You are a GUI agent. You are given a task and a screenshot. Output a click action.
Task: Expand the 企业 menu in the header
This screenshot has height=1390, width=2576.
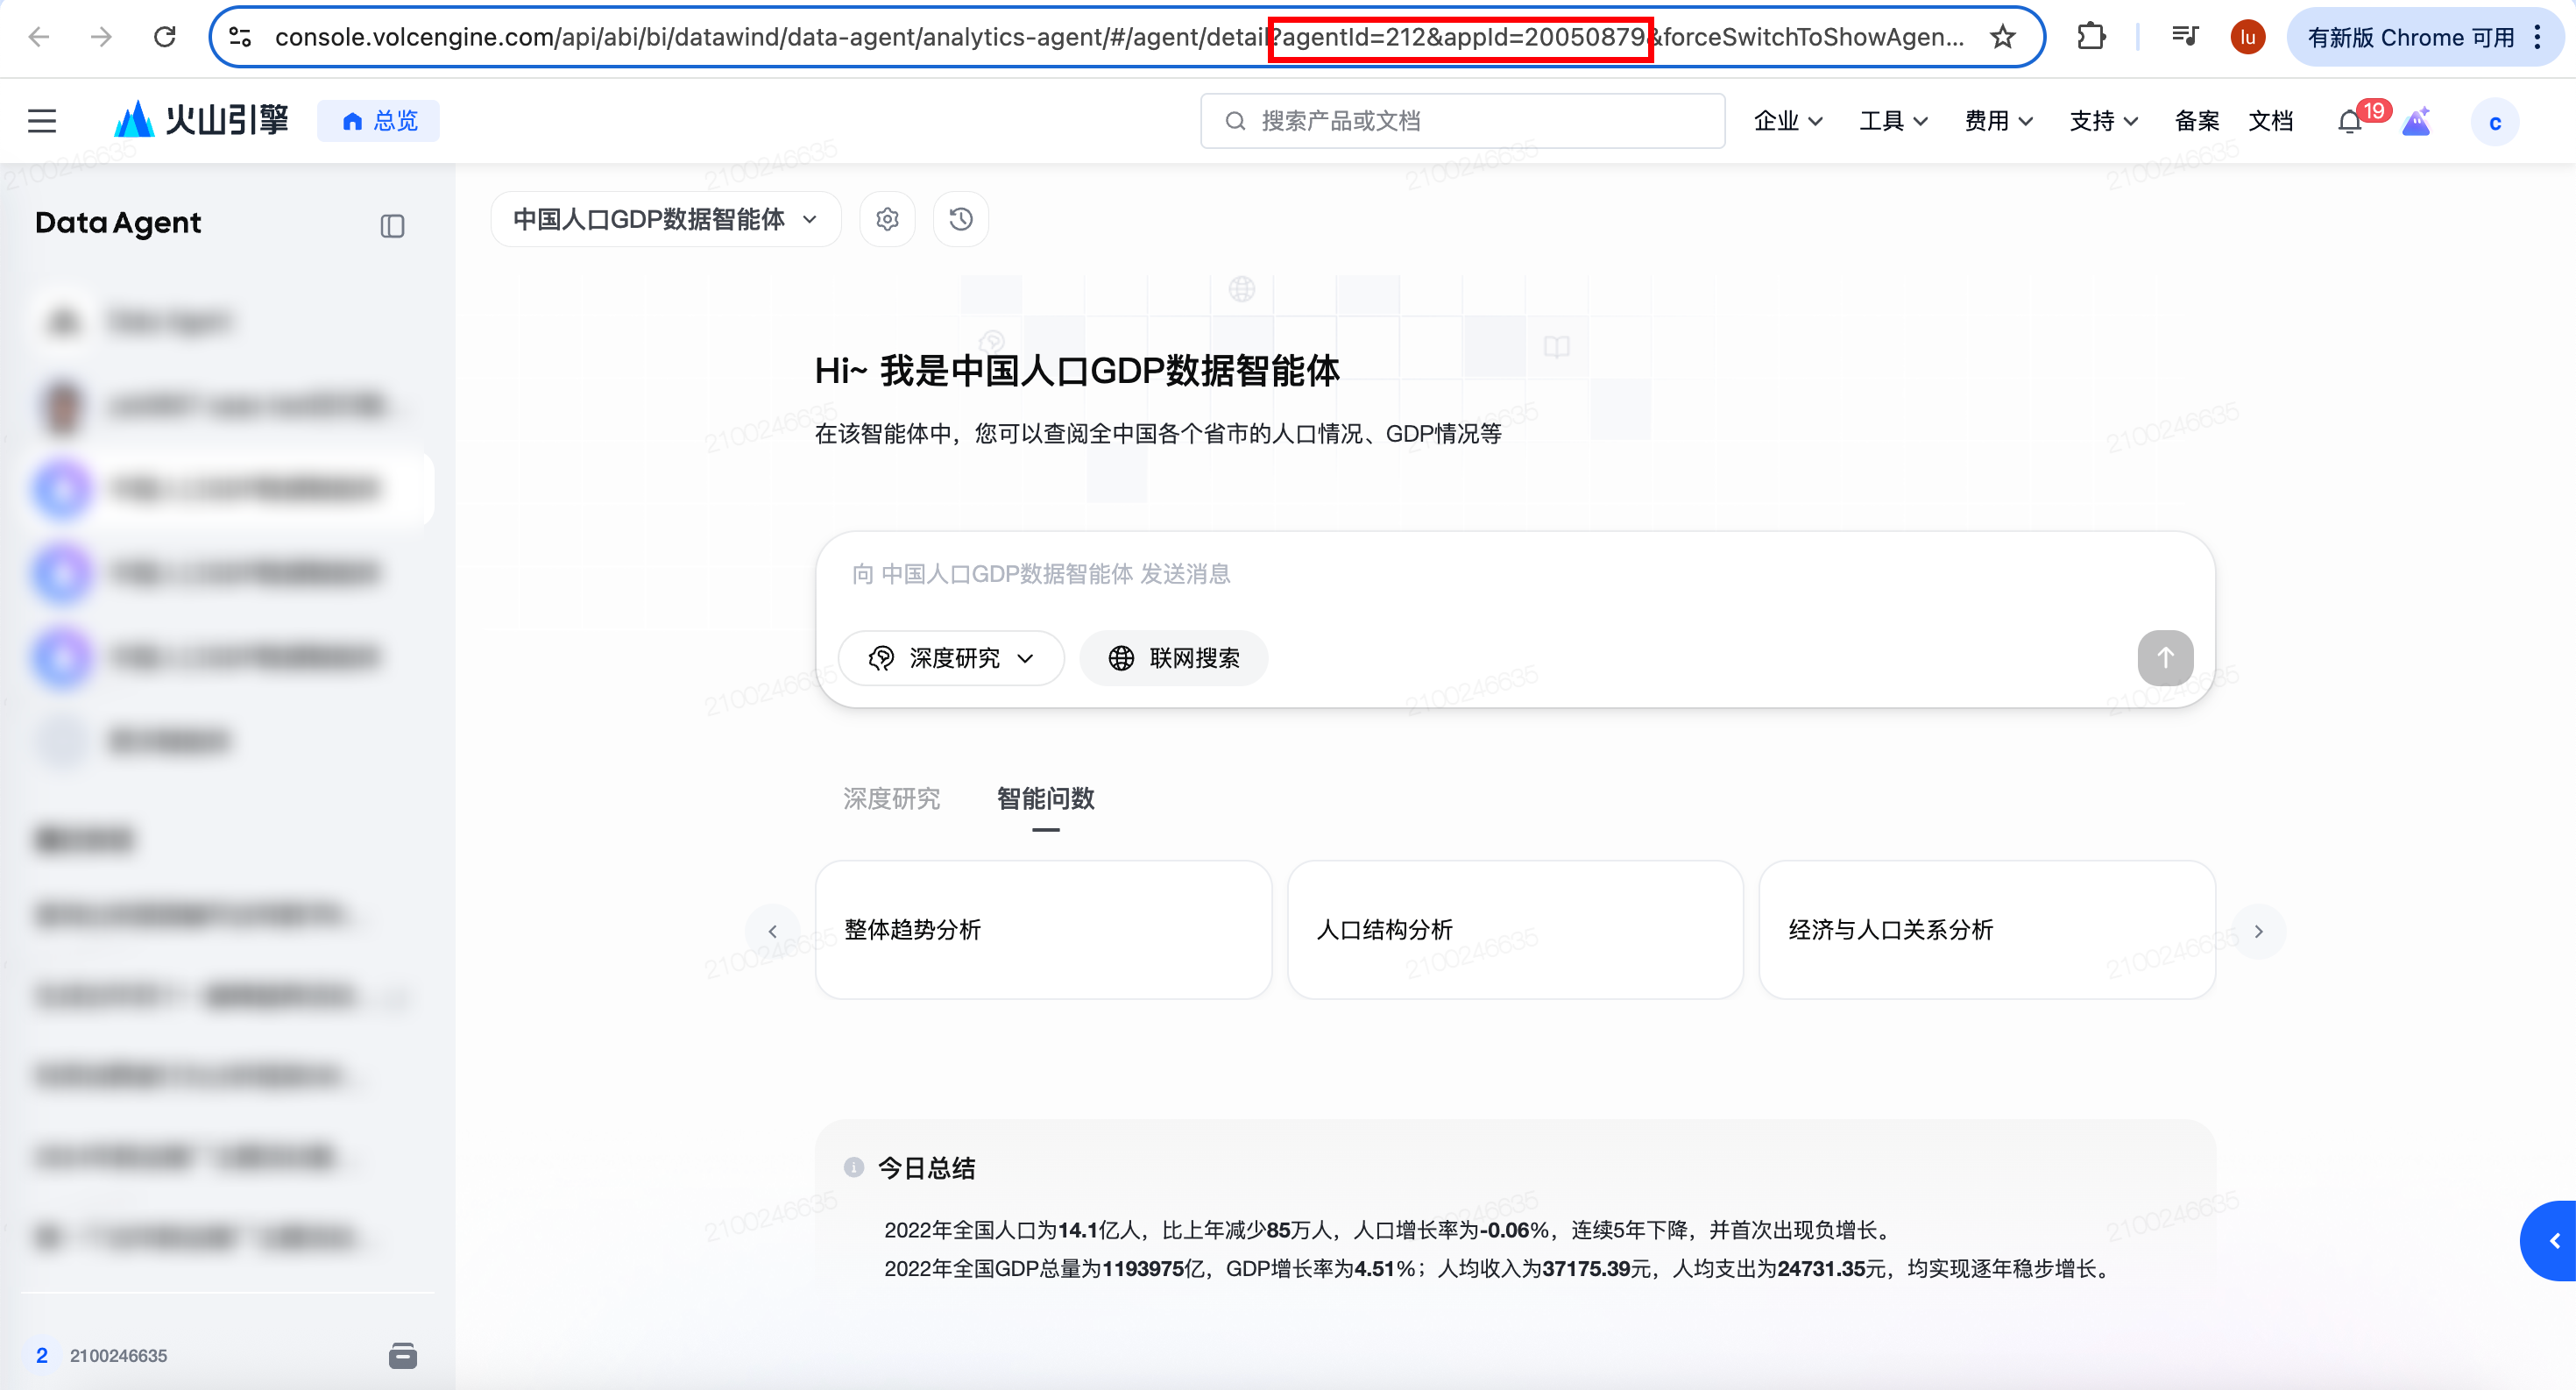pos(1787,122)
